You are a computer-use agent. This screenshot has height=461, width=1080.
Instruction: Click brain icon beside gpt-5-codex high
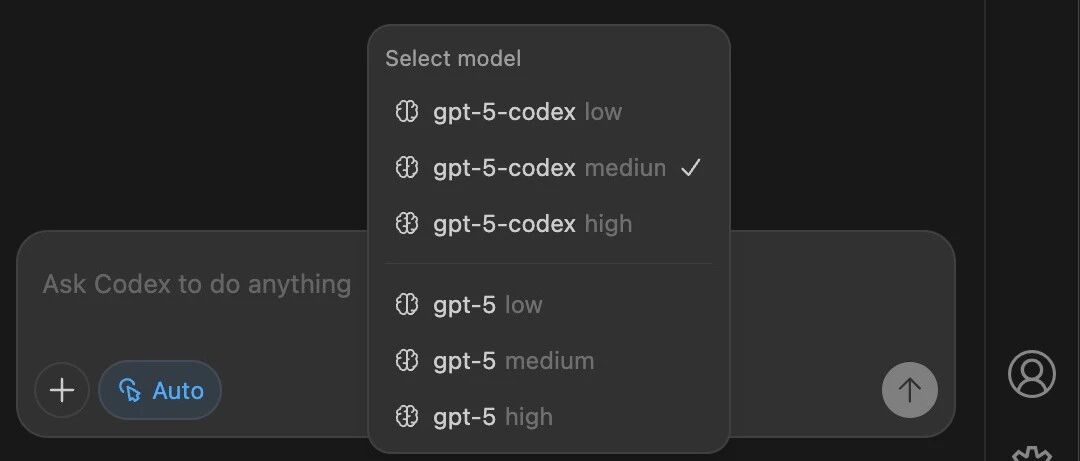coord(406,224)
